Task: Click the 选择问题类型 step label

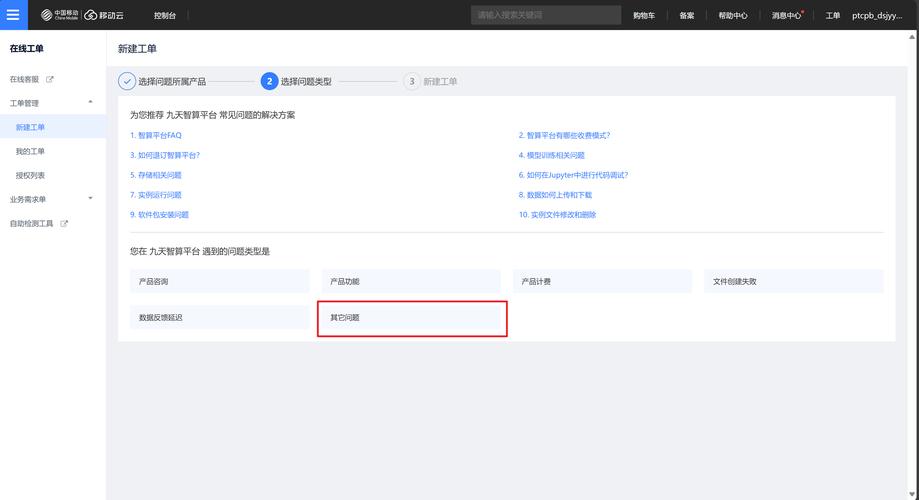Action: tap(306, 82)
